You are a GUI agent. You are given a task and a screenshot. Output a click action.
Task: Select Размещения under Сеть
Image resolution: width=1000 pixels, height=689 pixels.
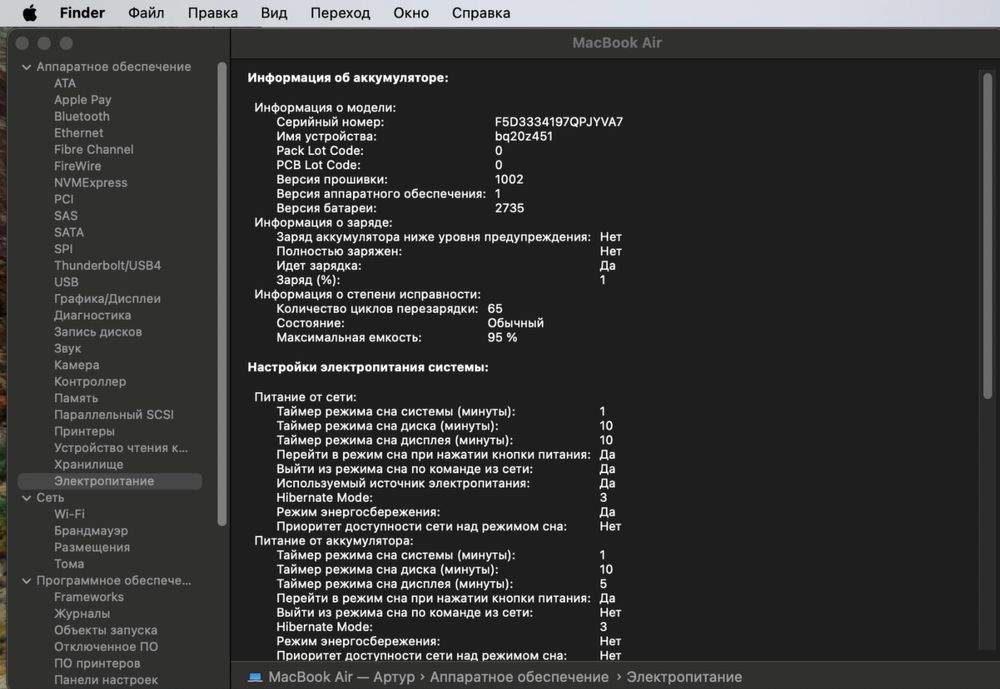[92, 547]
